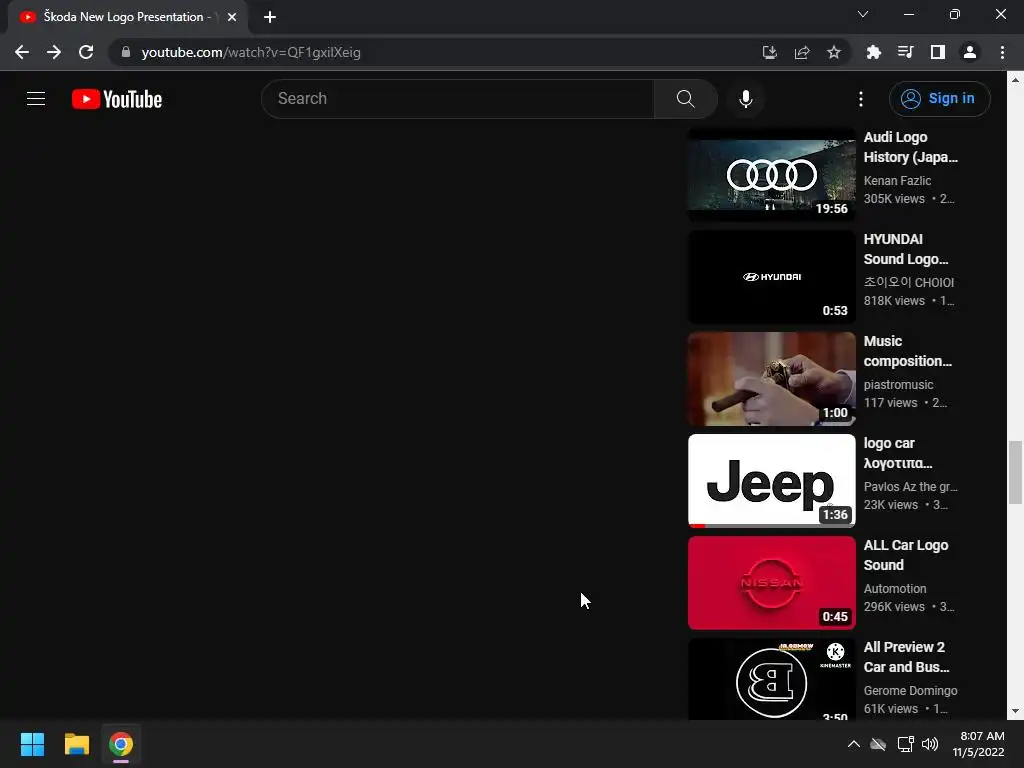Click the page vertical scrollbar thumb

coord(1015,472)
